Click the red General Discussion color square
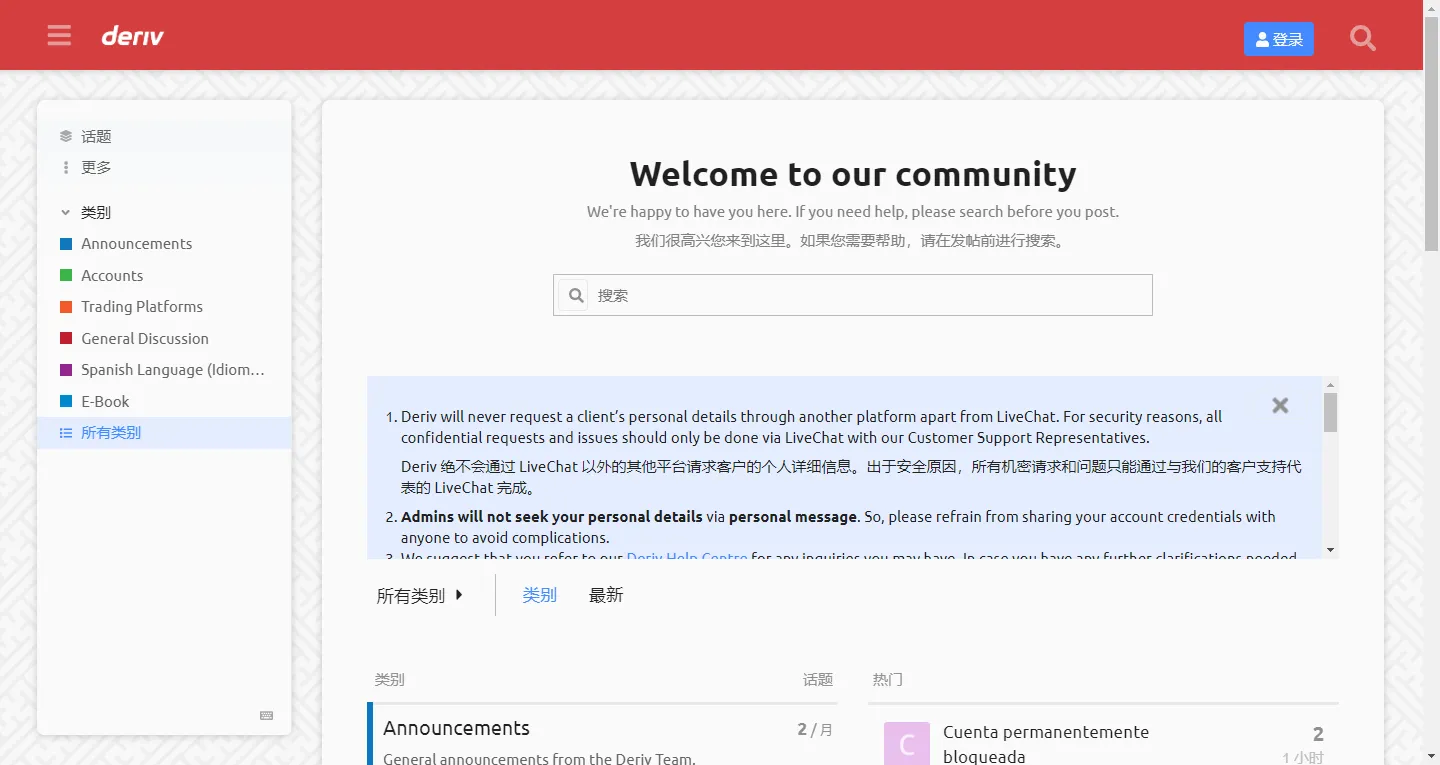This screenshot has height=765, width=1440. [x=66, y=338]
